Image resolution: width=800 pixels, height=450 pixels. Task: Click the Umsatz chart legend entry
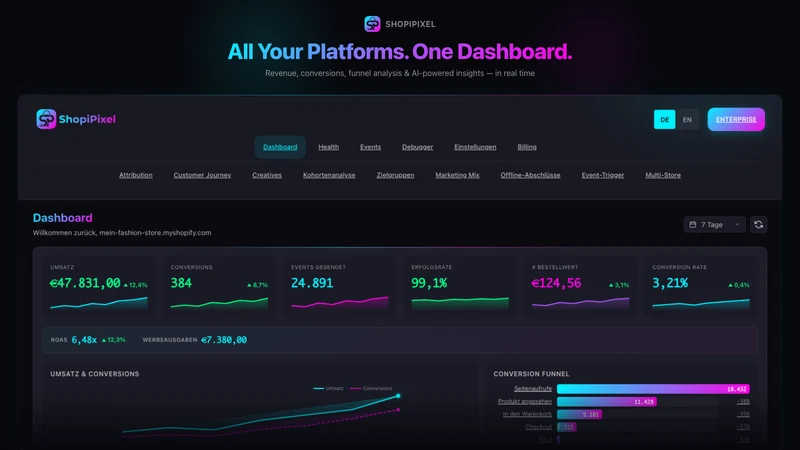click(x=329, y=388)
